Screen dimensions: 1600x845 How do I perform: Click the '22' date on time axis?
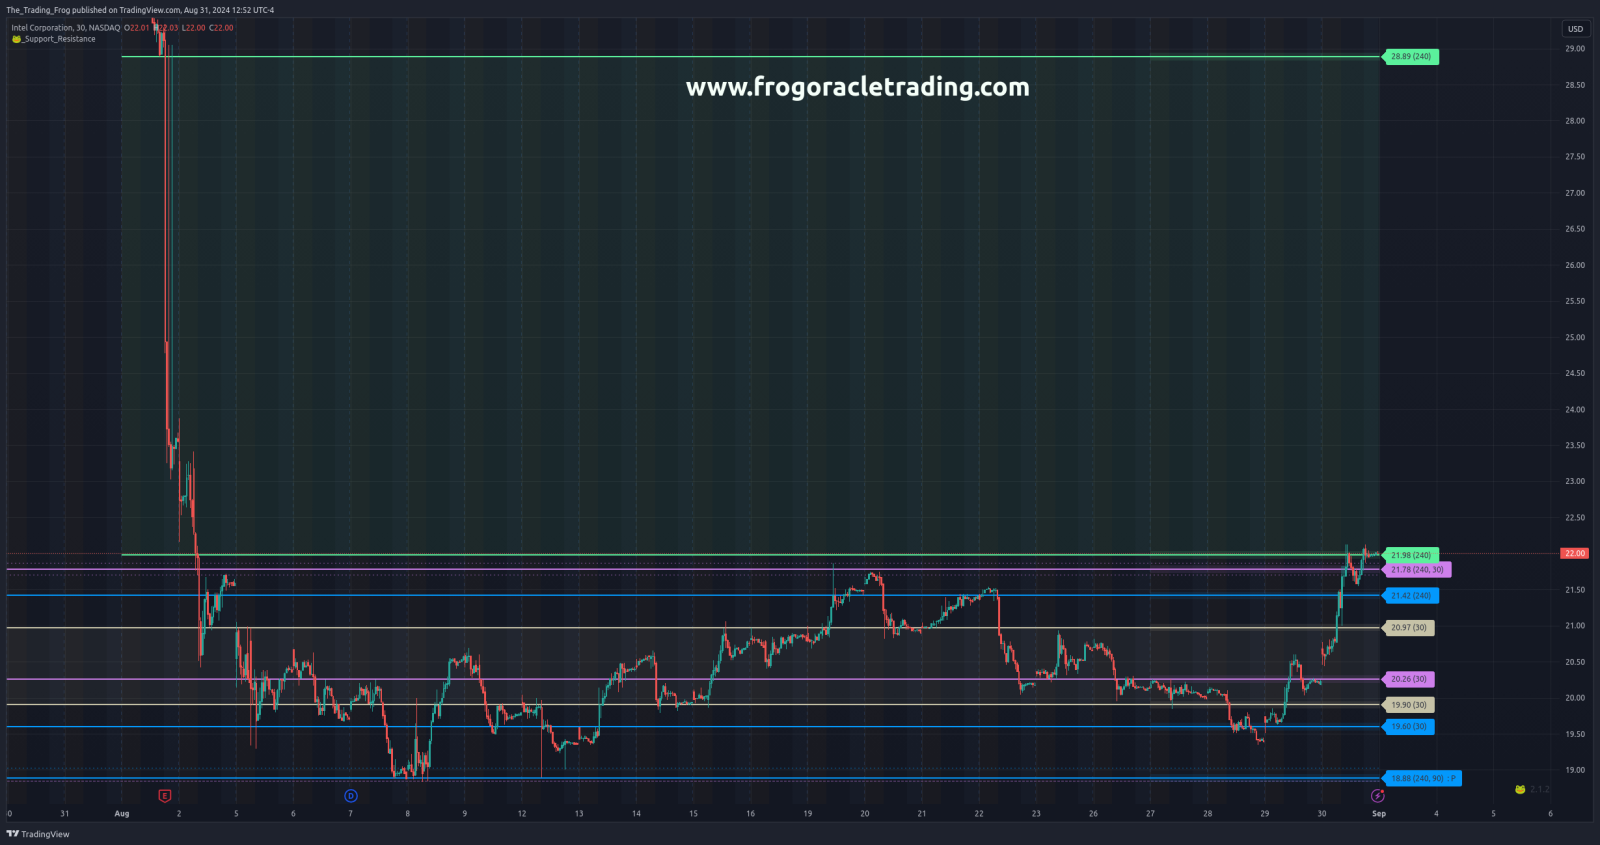979,814
